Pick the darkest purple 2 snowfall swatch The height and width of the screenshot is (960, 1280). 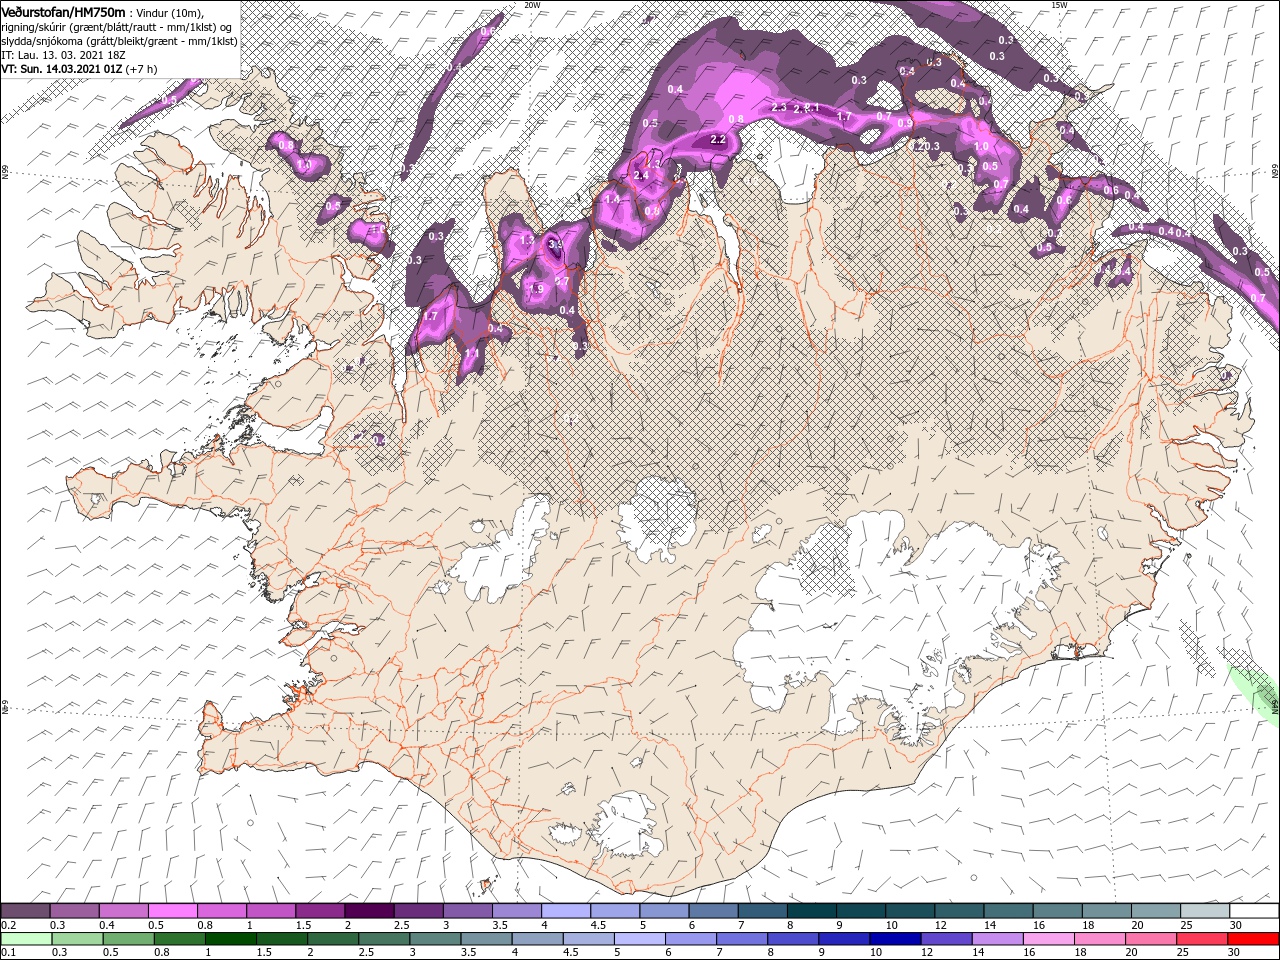pos(368,911)
